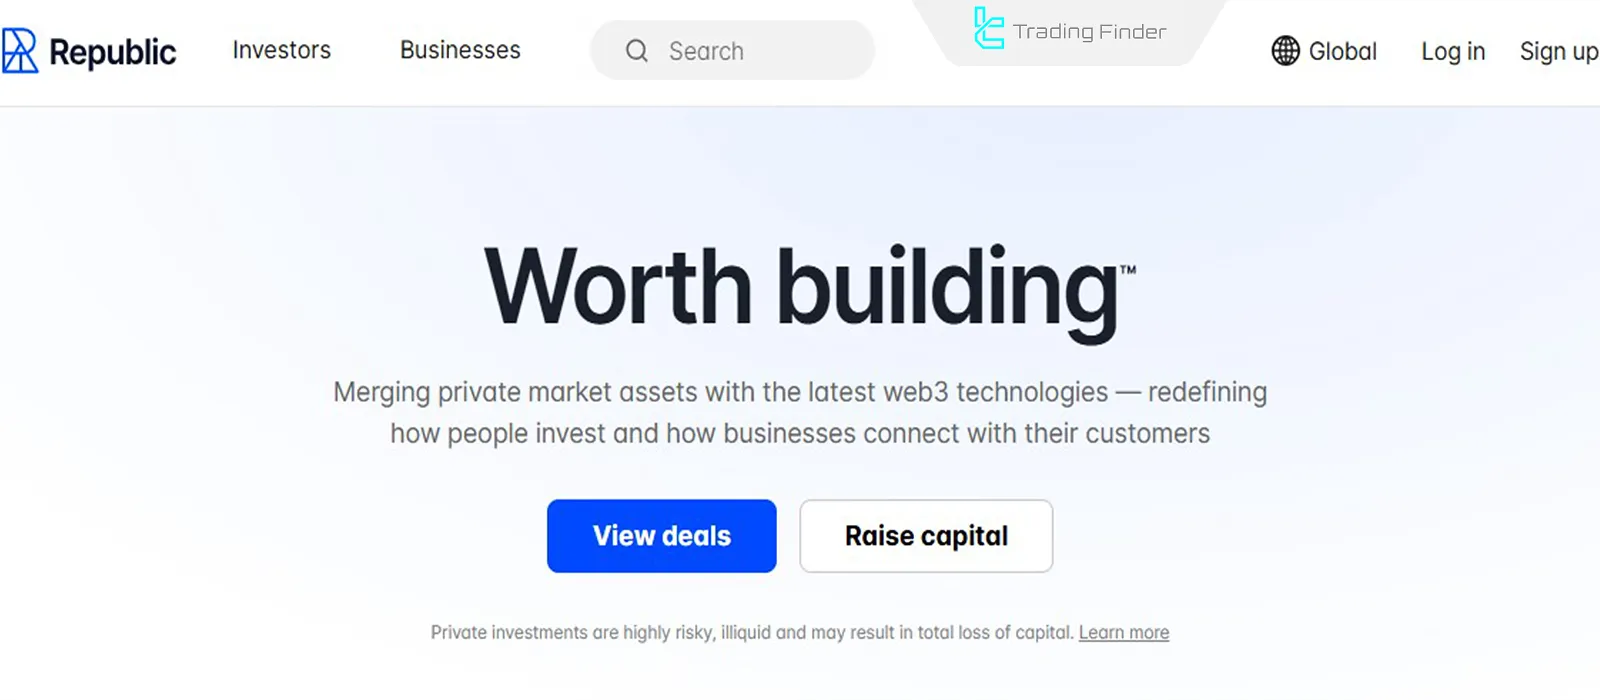
Task: Open the Log in page
Action: (1453, 51)
